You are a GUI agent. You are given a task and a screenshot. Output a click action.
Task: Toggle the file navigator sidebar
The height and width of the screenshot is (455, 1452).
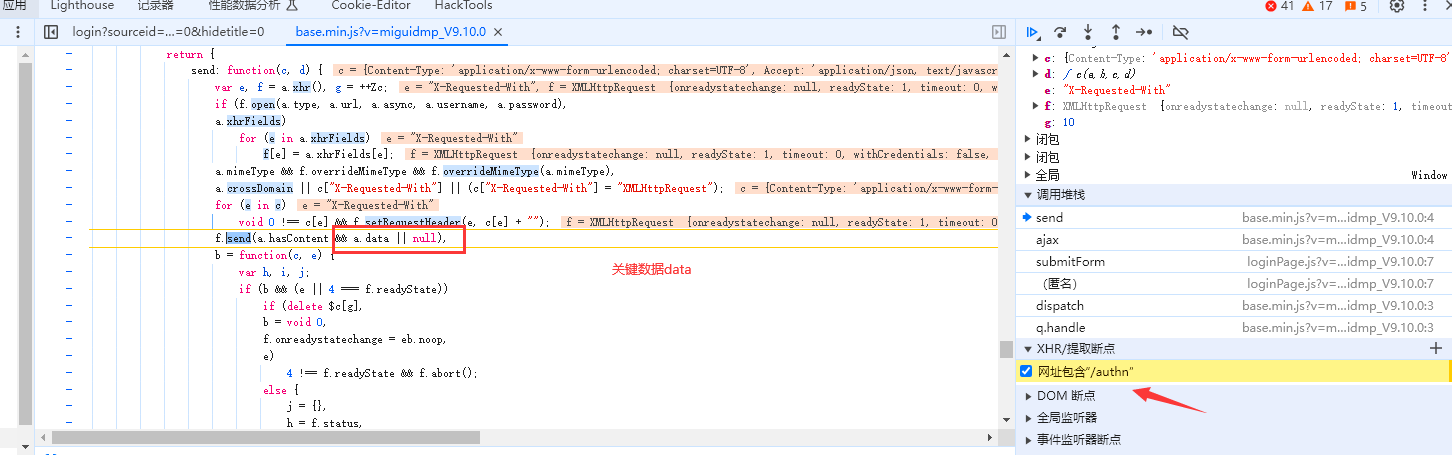click(51, 32)
